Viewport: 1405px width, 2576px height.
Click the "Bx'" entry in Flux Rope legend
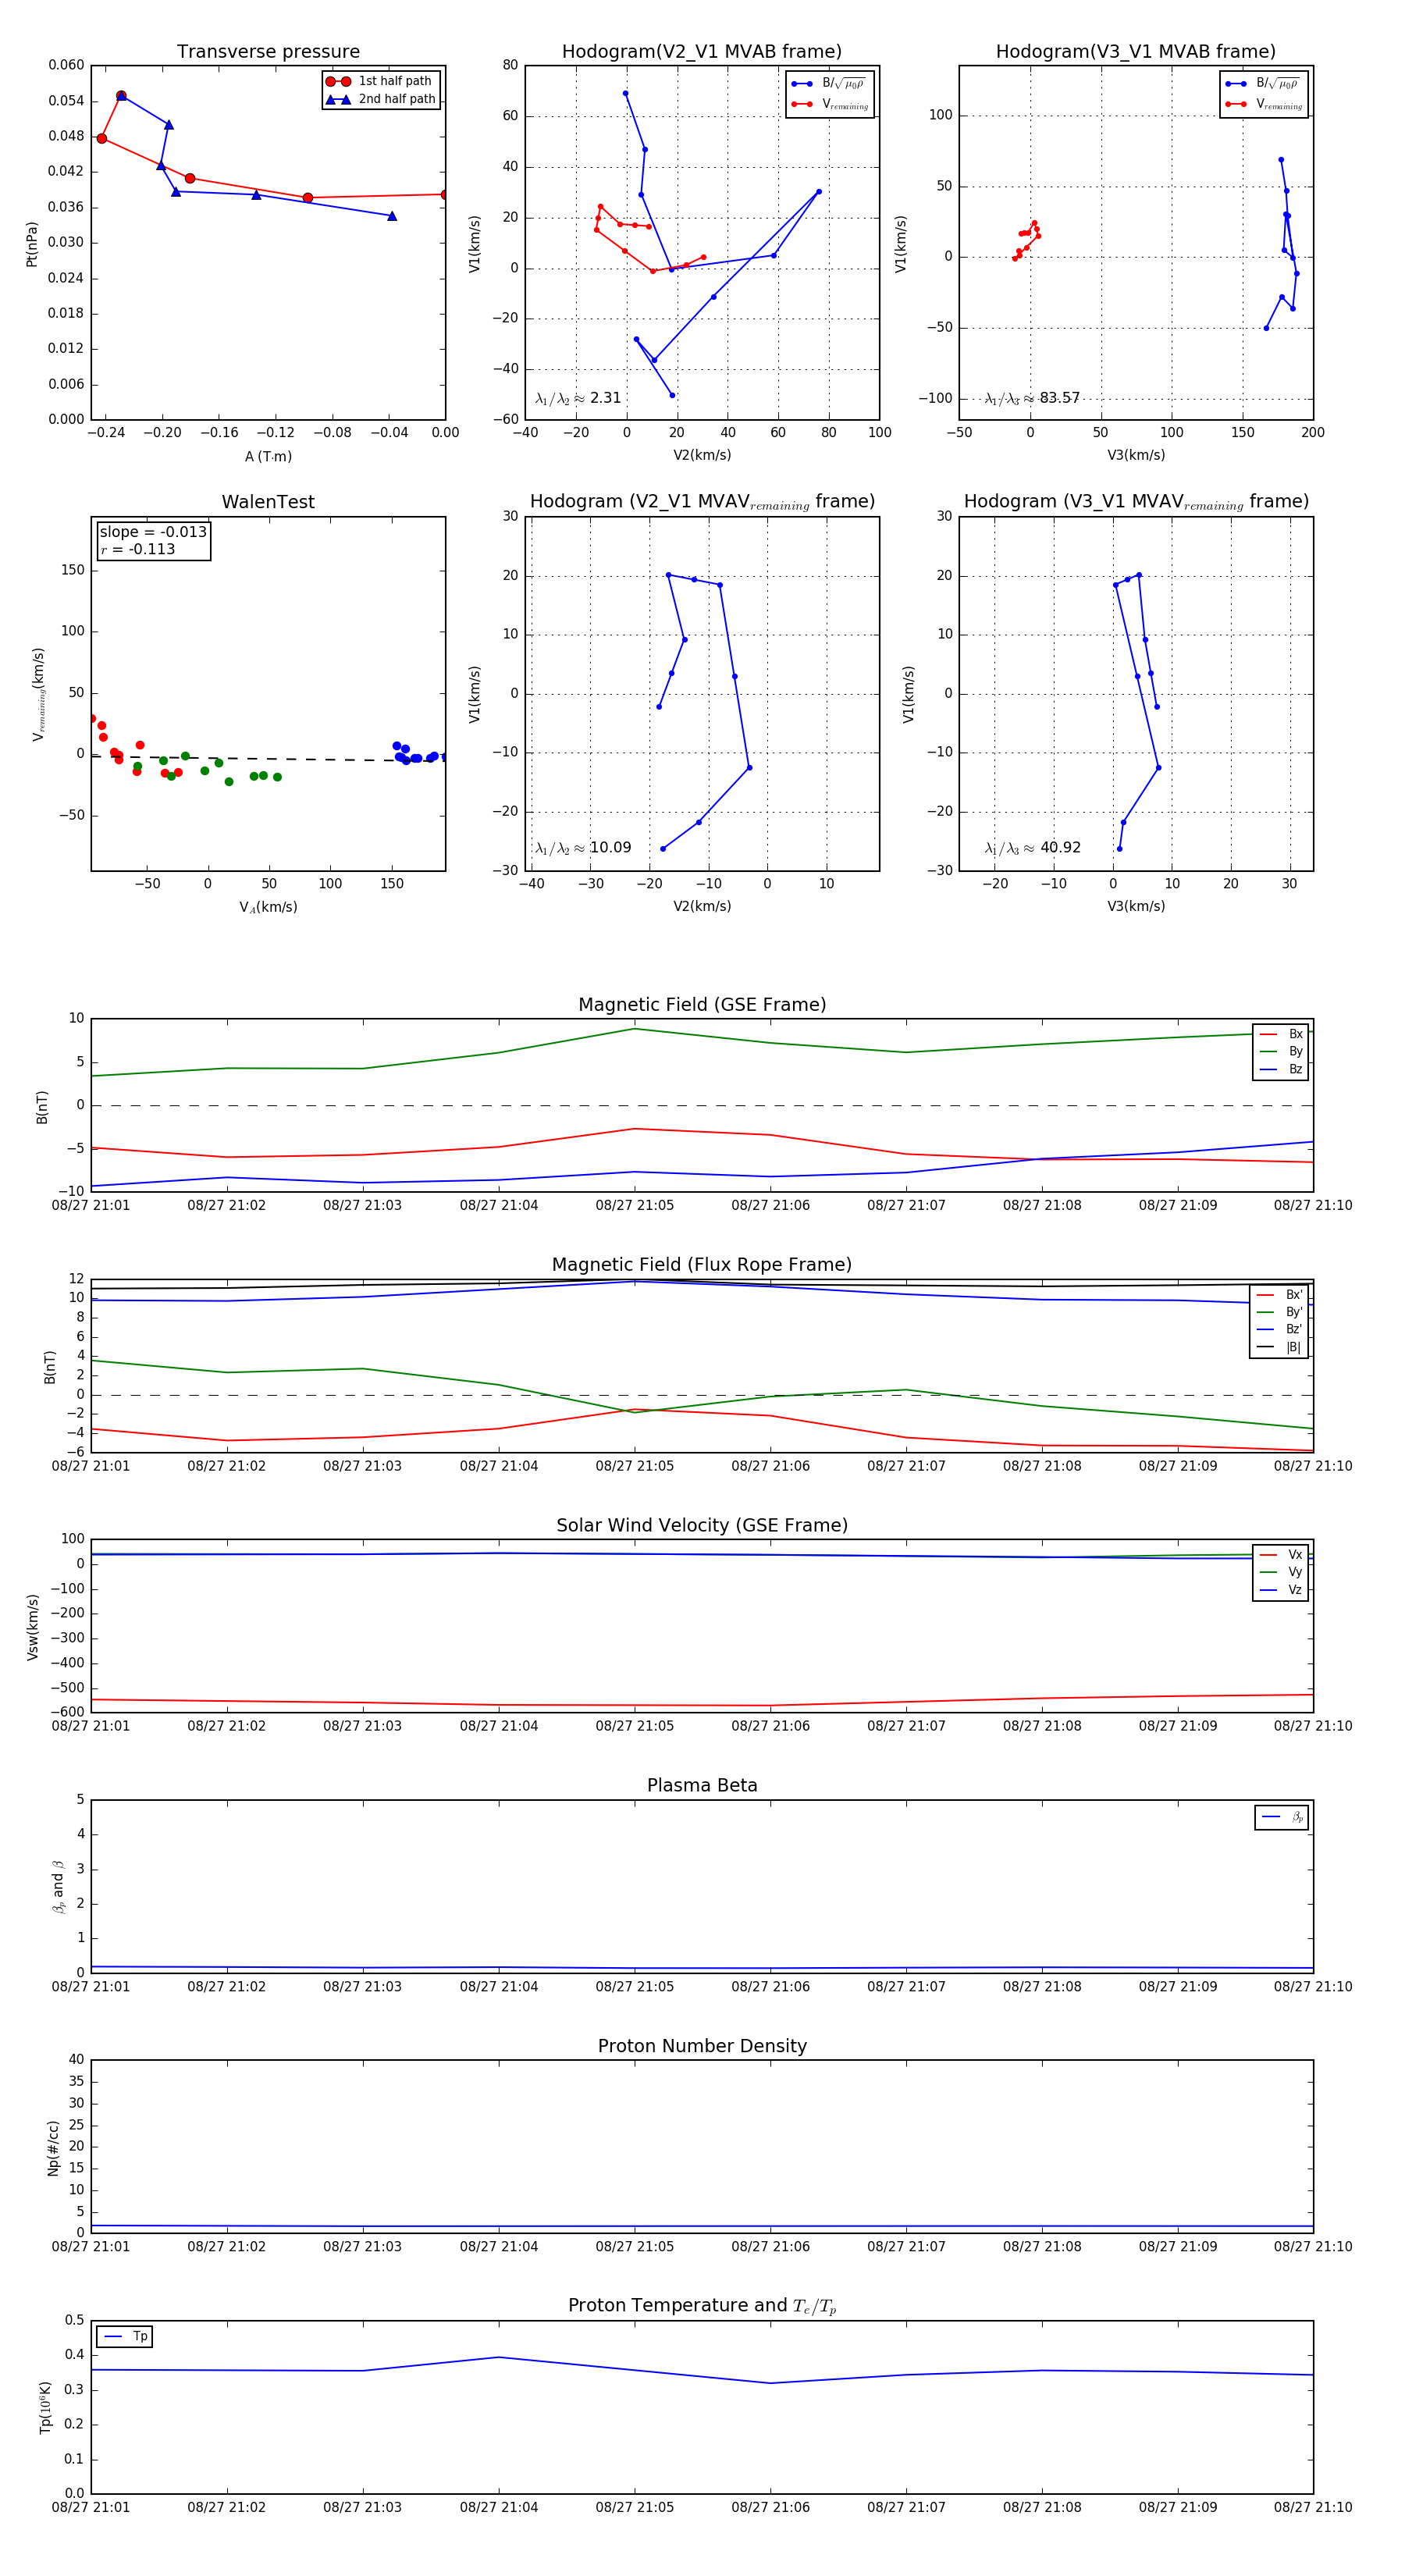(1280, 1295)
